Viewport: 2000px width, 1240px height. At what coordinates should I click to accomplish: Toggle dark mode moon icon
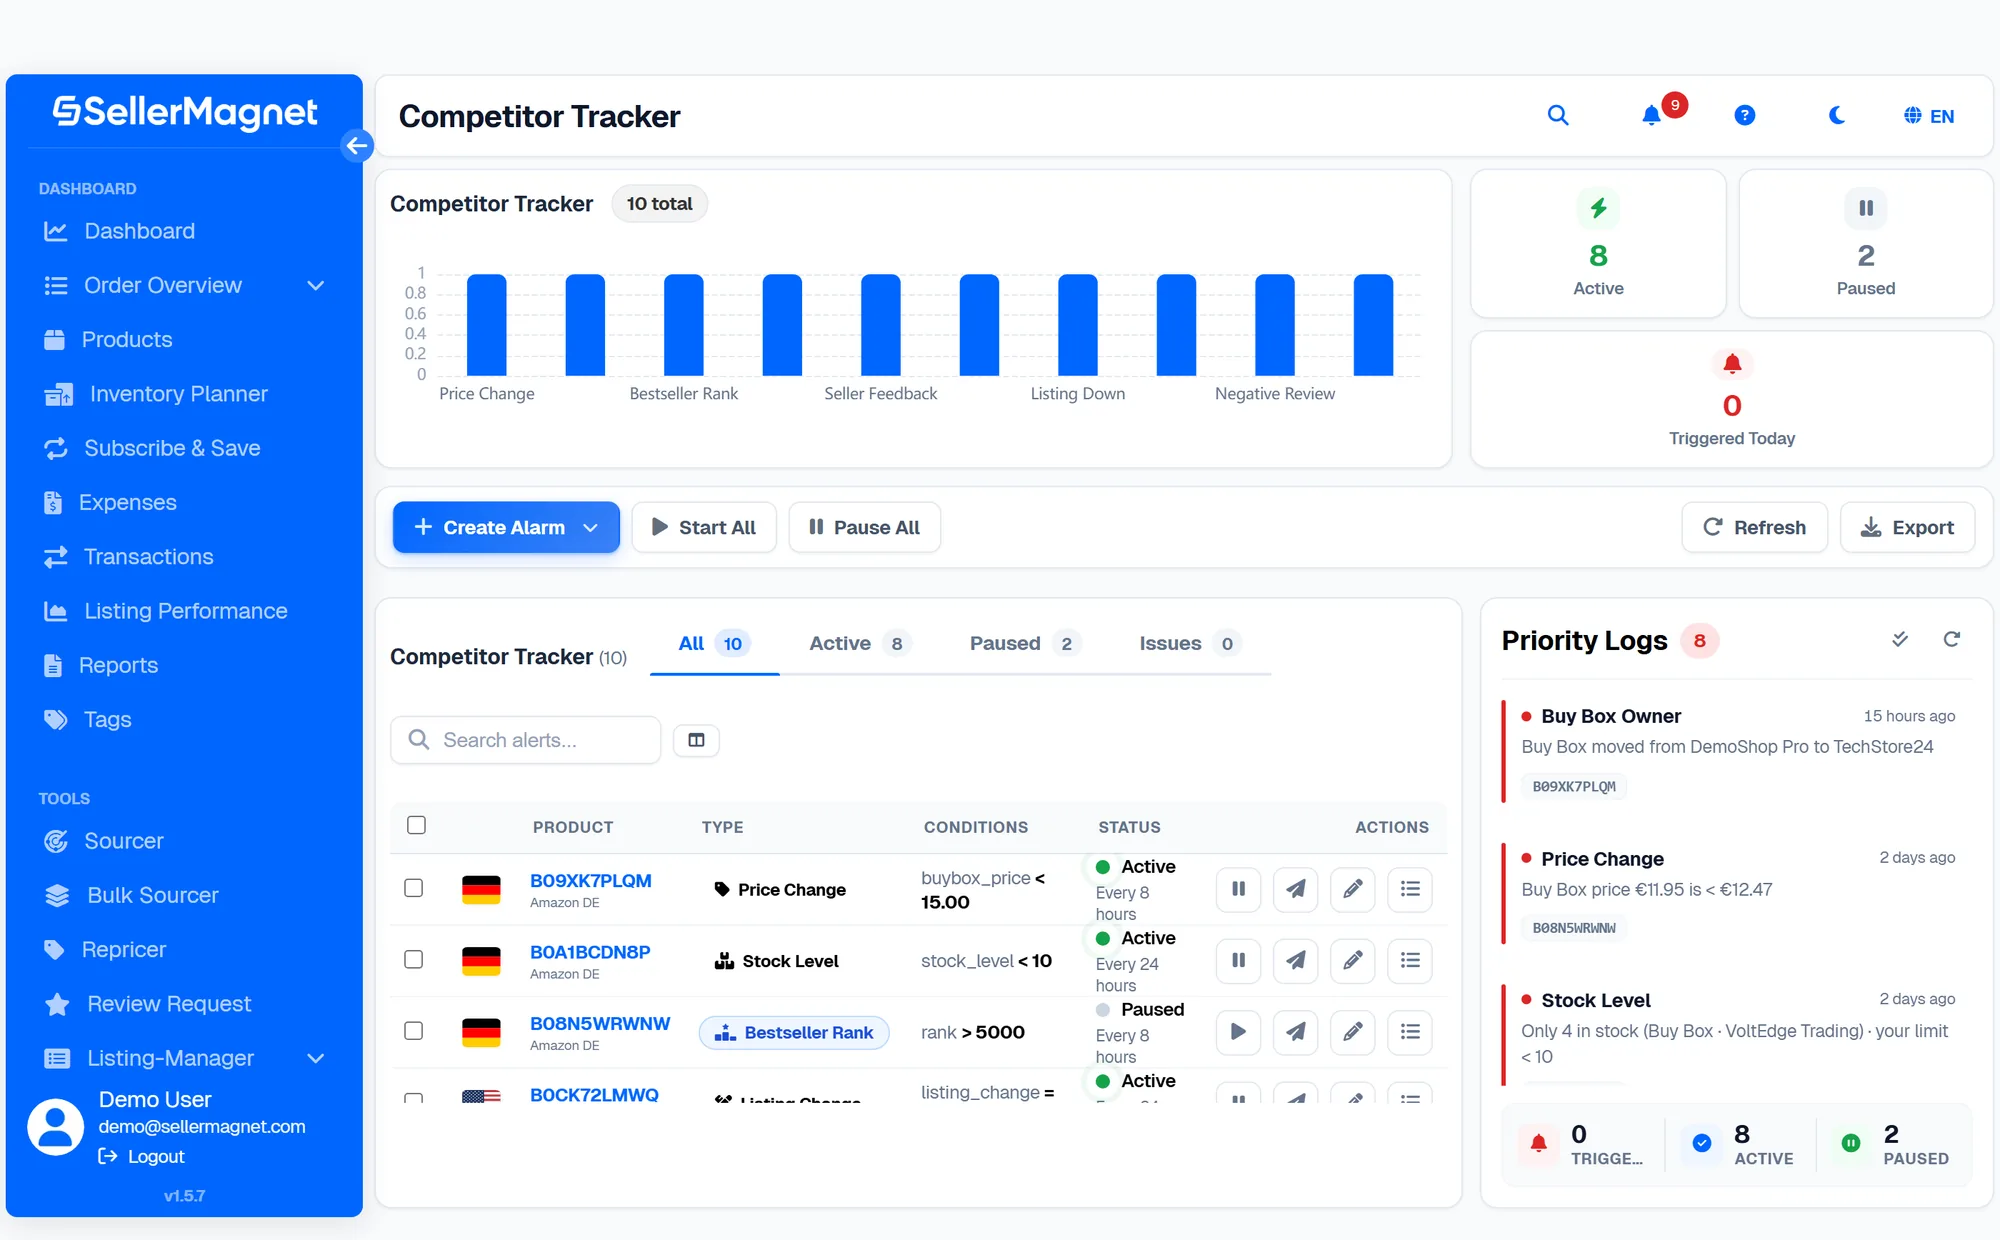point(1837,115)
